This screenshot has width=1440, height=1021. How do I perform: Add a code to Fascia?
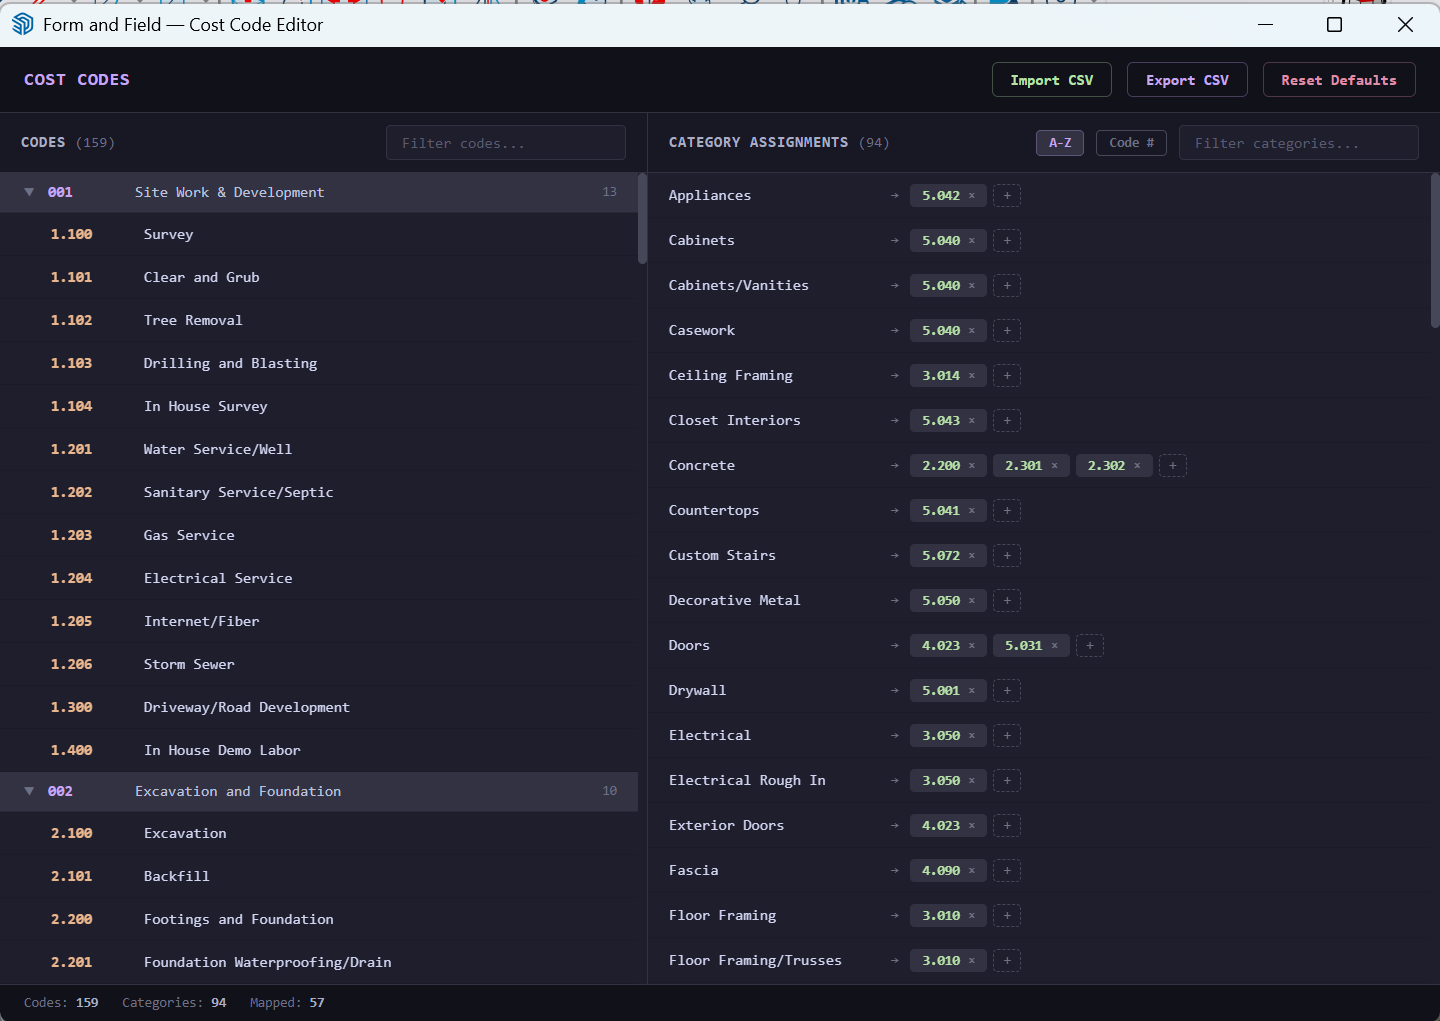[1007, 870]
